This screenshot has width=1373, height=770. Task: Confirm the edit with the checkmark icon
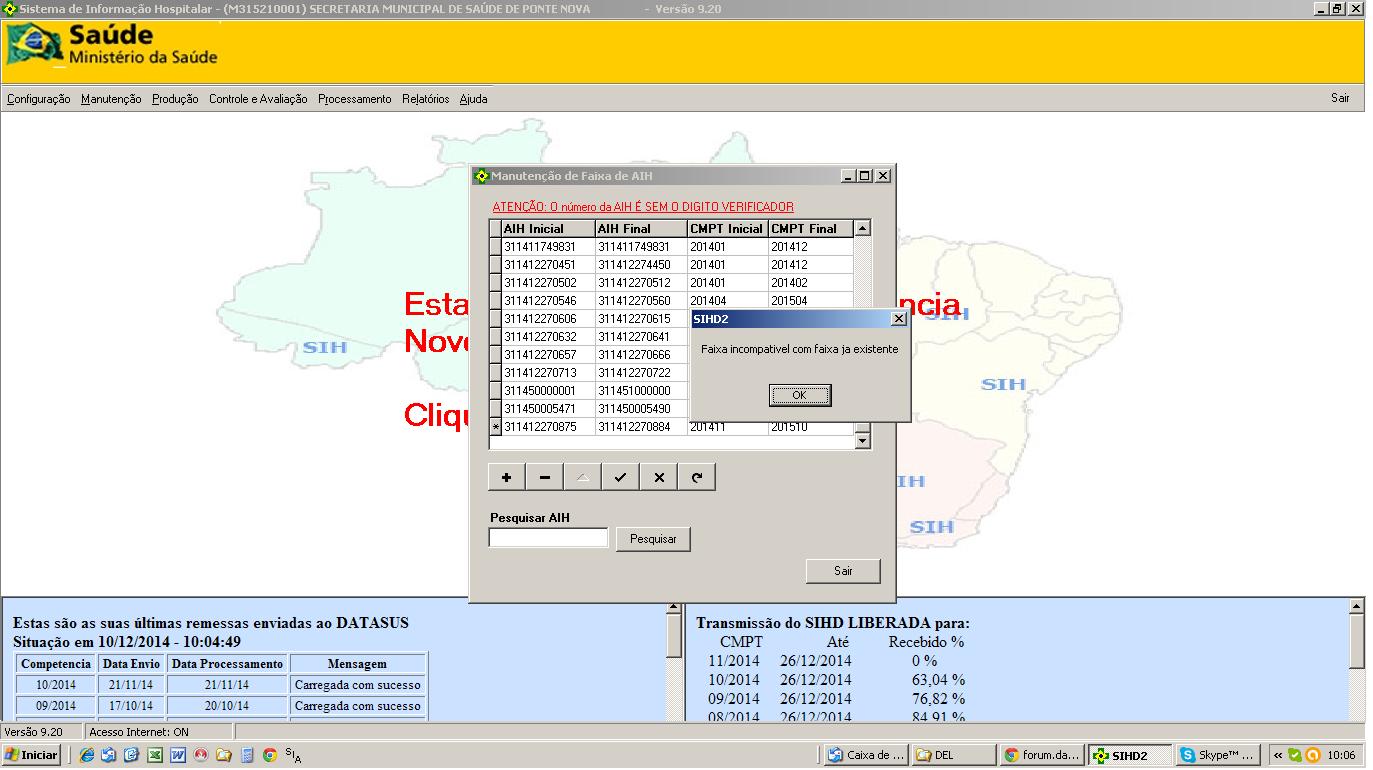(x=620, y=478)
